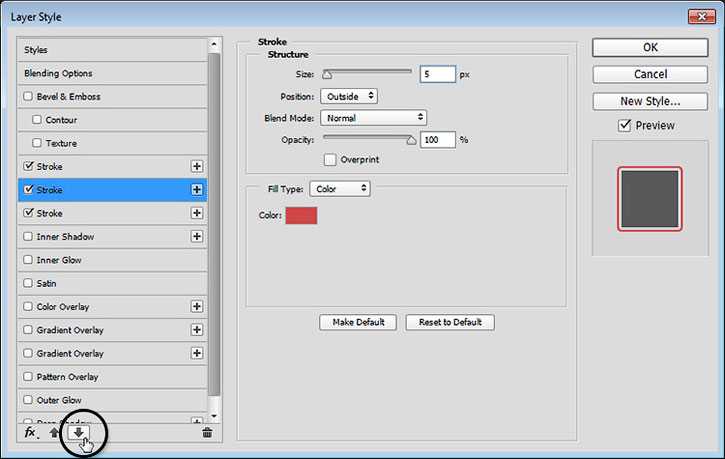The image size is (725, 459).
Task: Enable the Inner Shadow checkbox
Action: [x=28, y=236]
